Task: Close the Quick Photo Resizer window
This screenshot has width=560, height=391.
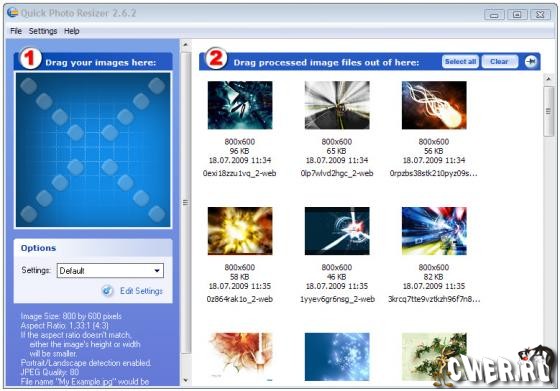Action: tap(540, 15)
